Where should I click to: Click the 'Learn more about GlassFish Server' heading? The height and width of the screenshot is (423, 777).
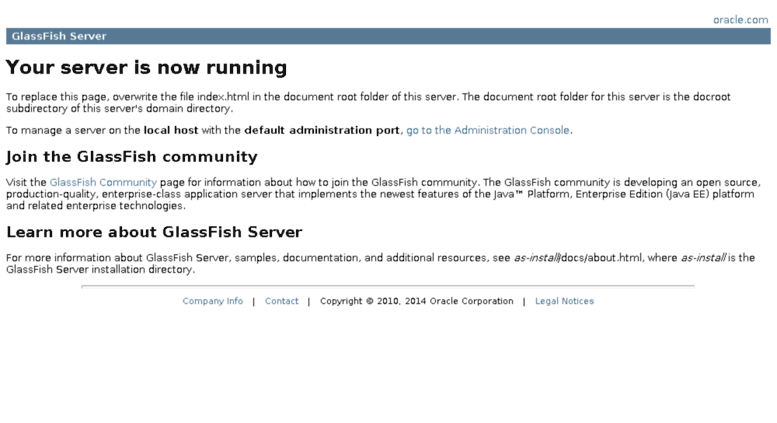(x=154, y=232)
